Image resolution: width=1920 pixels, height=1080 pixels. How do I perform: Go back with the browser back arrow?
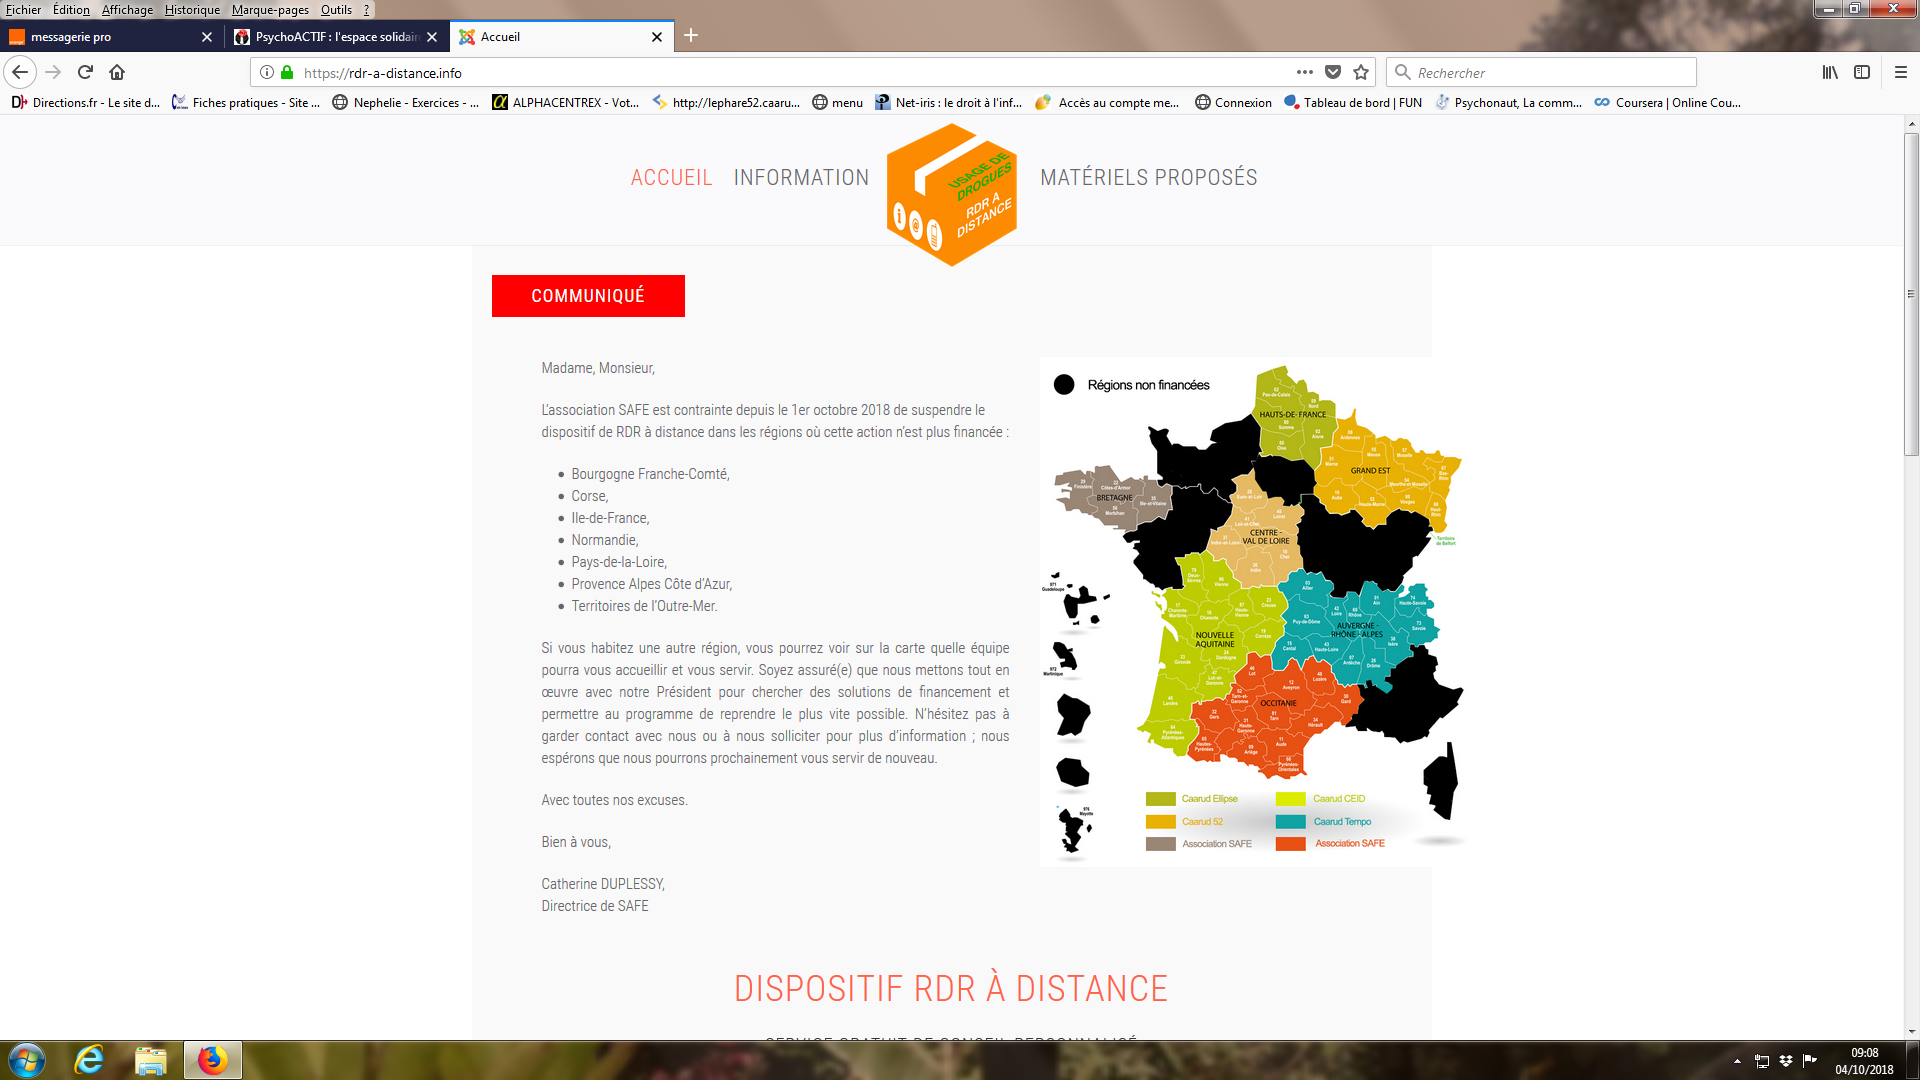tap(20, 72)
